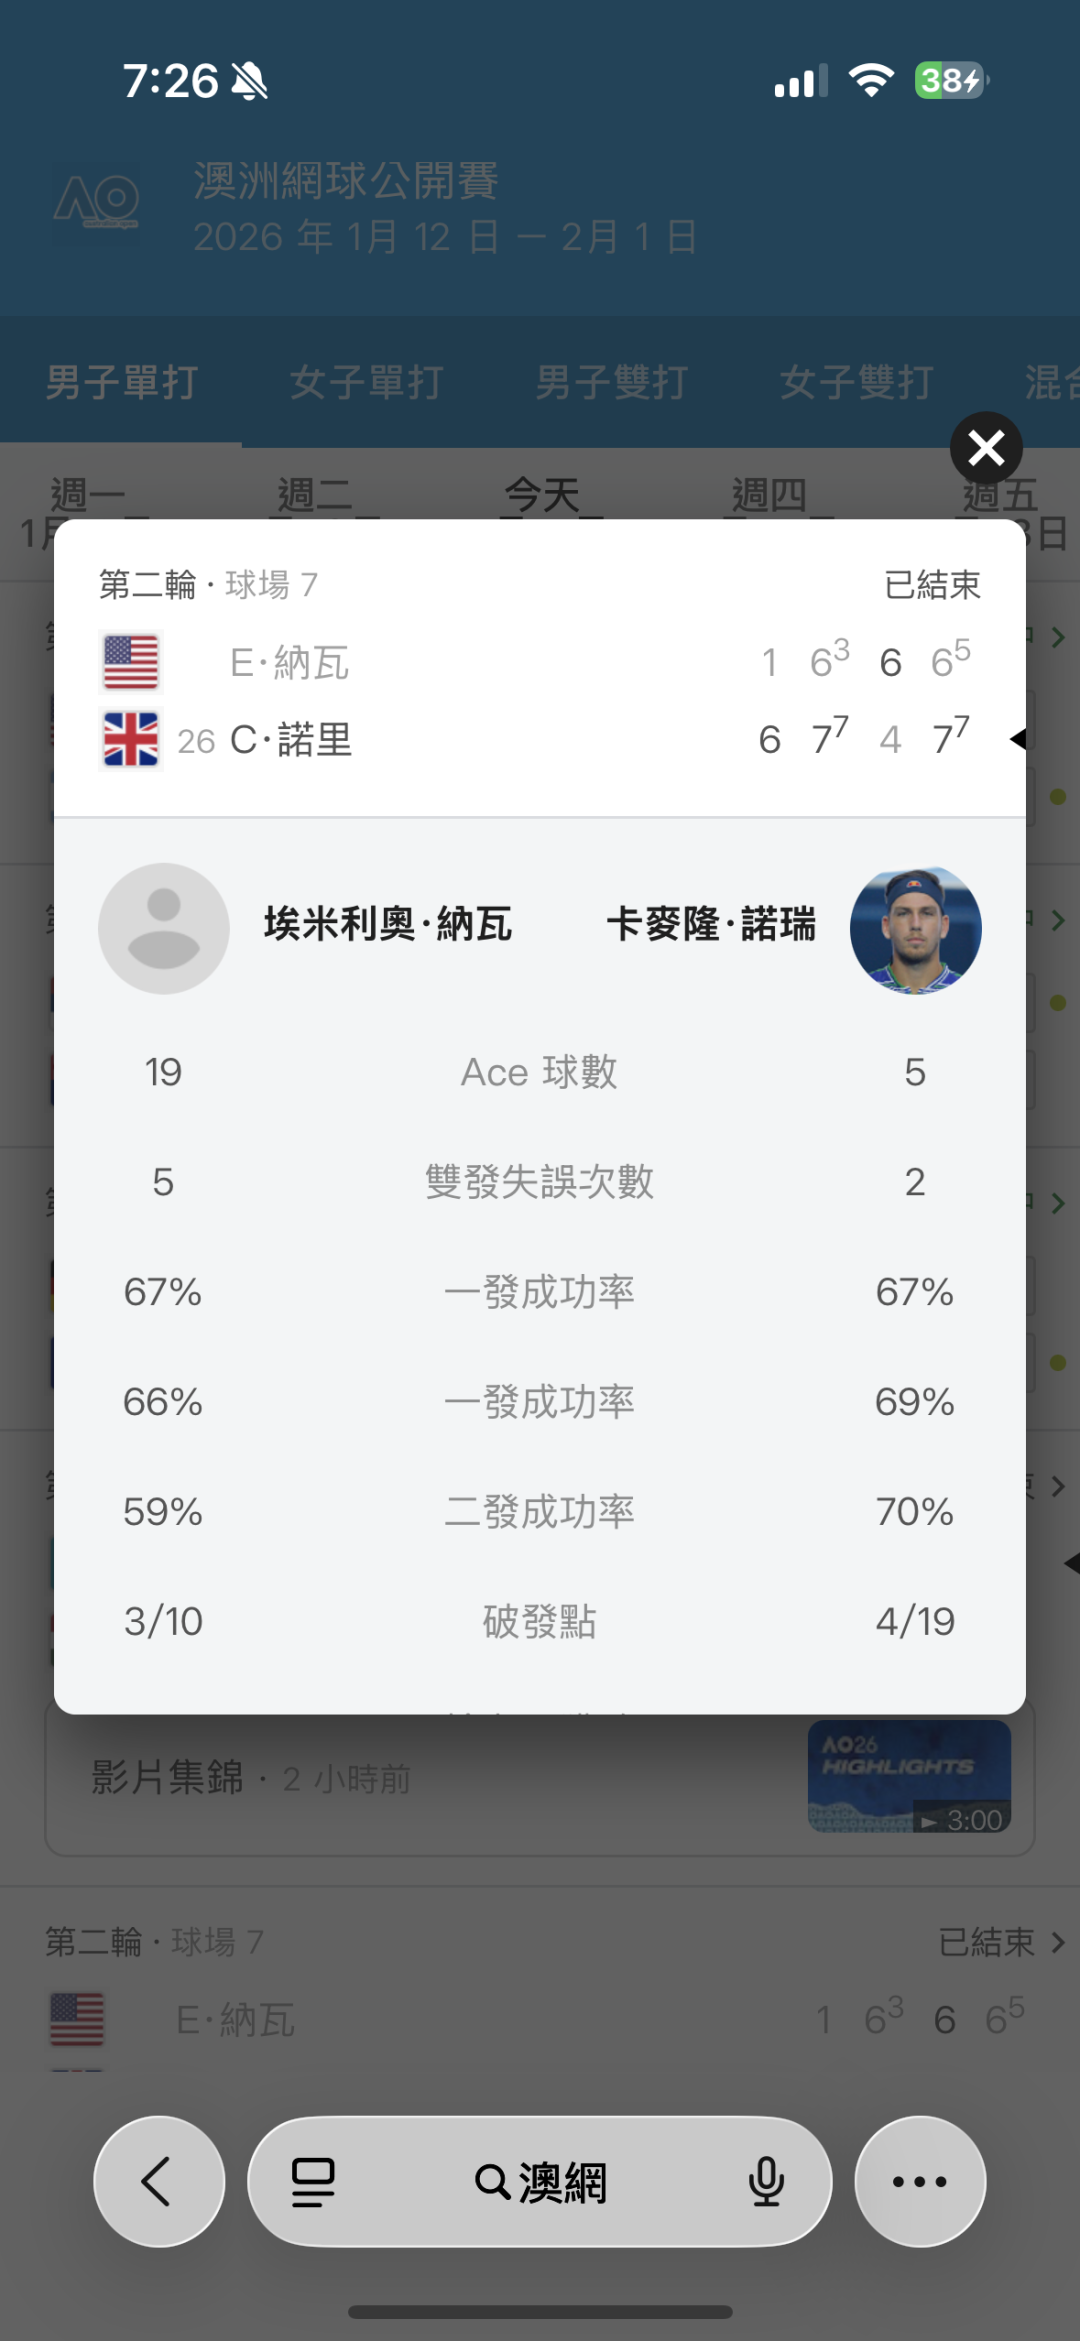Open 卡麥隆·諾瑞 player name link
This screenshot has width=1080, height=2341.
[x=711, y=924]
